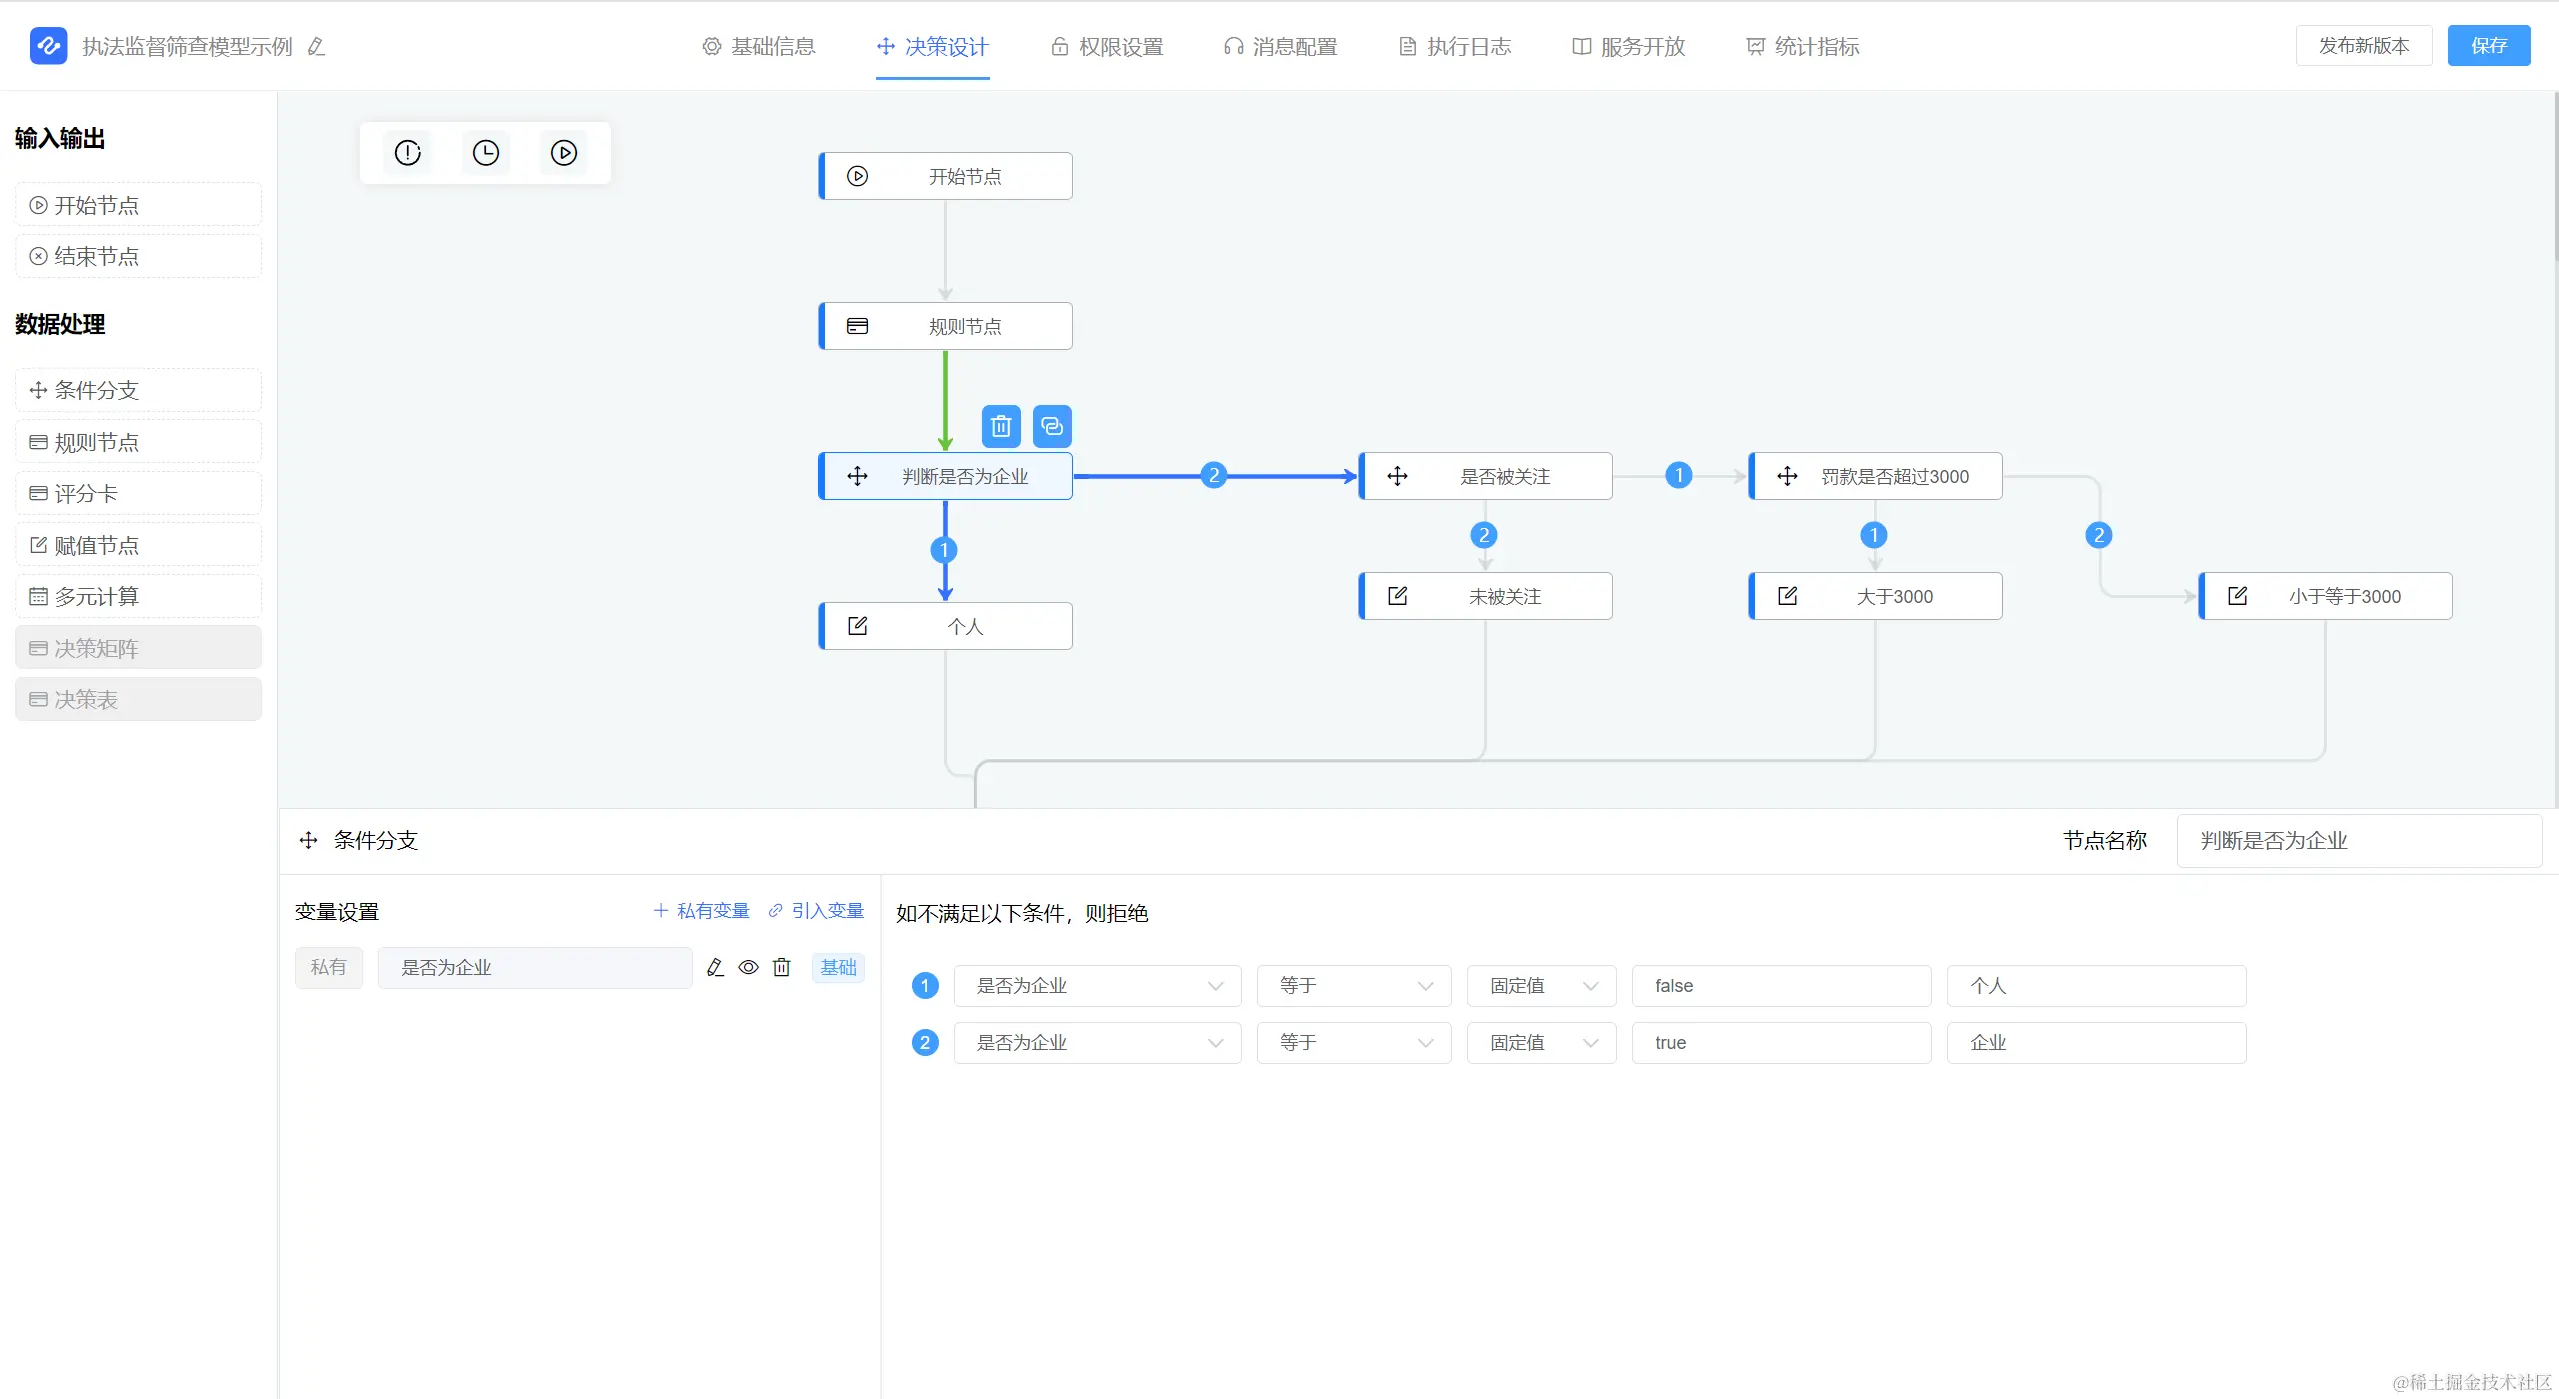Switch to the 权限设置 tab
The width and height of the screenshot is (2559, 1399).
[1107, 47]
